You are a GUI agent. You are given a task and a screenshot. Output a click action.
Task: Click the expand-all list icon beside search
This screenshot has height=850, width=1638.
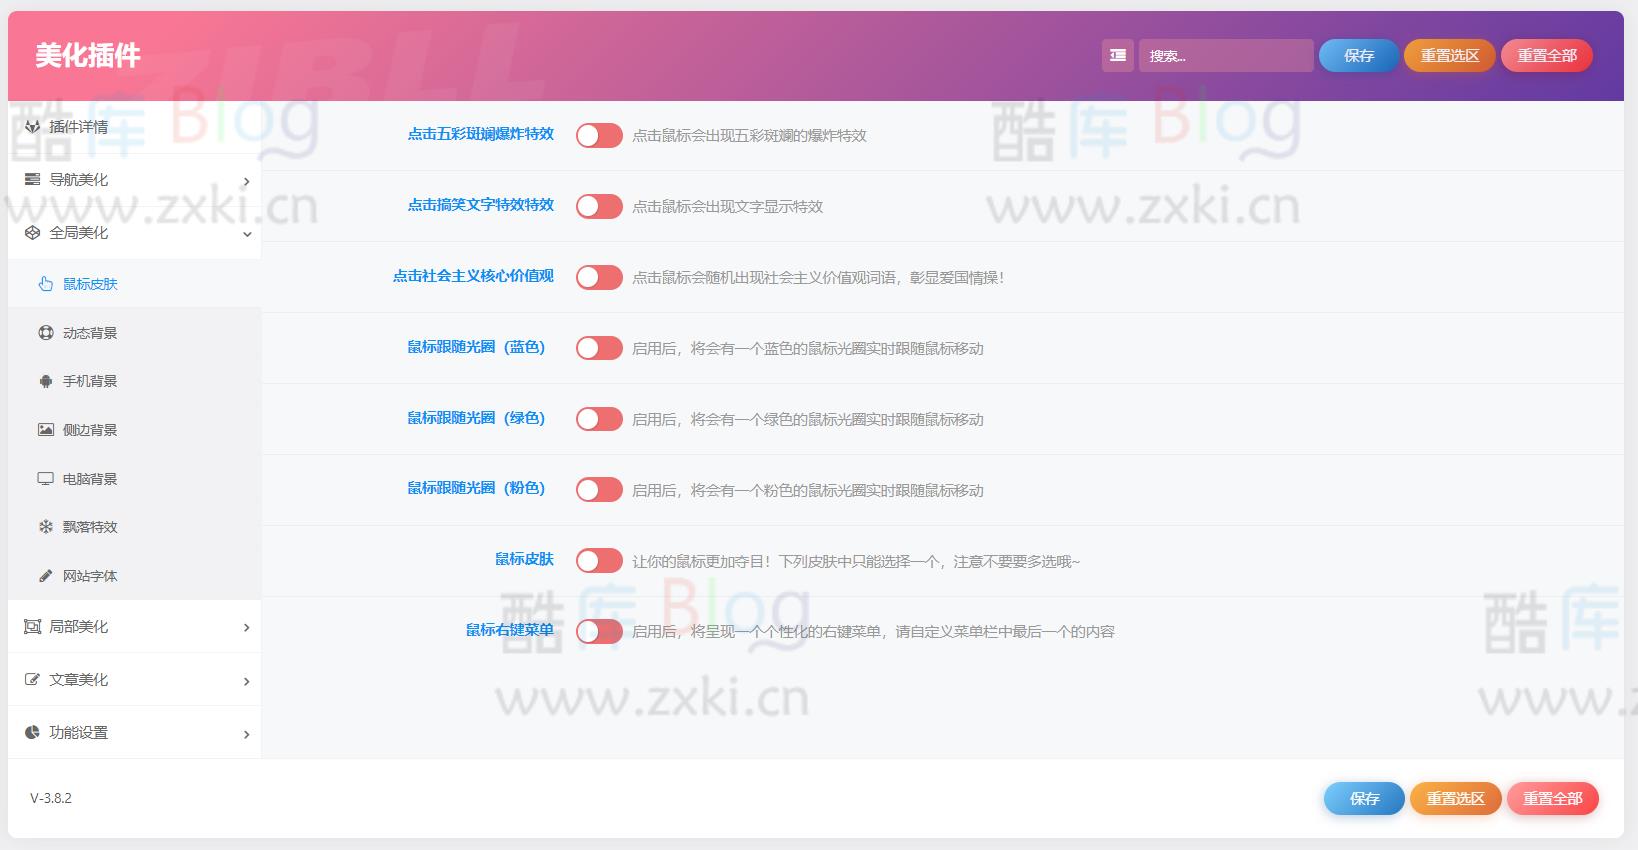point(1118,56)
